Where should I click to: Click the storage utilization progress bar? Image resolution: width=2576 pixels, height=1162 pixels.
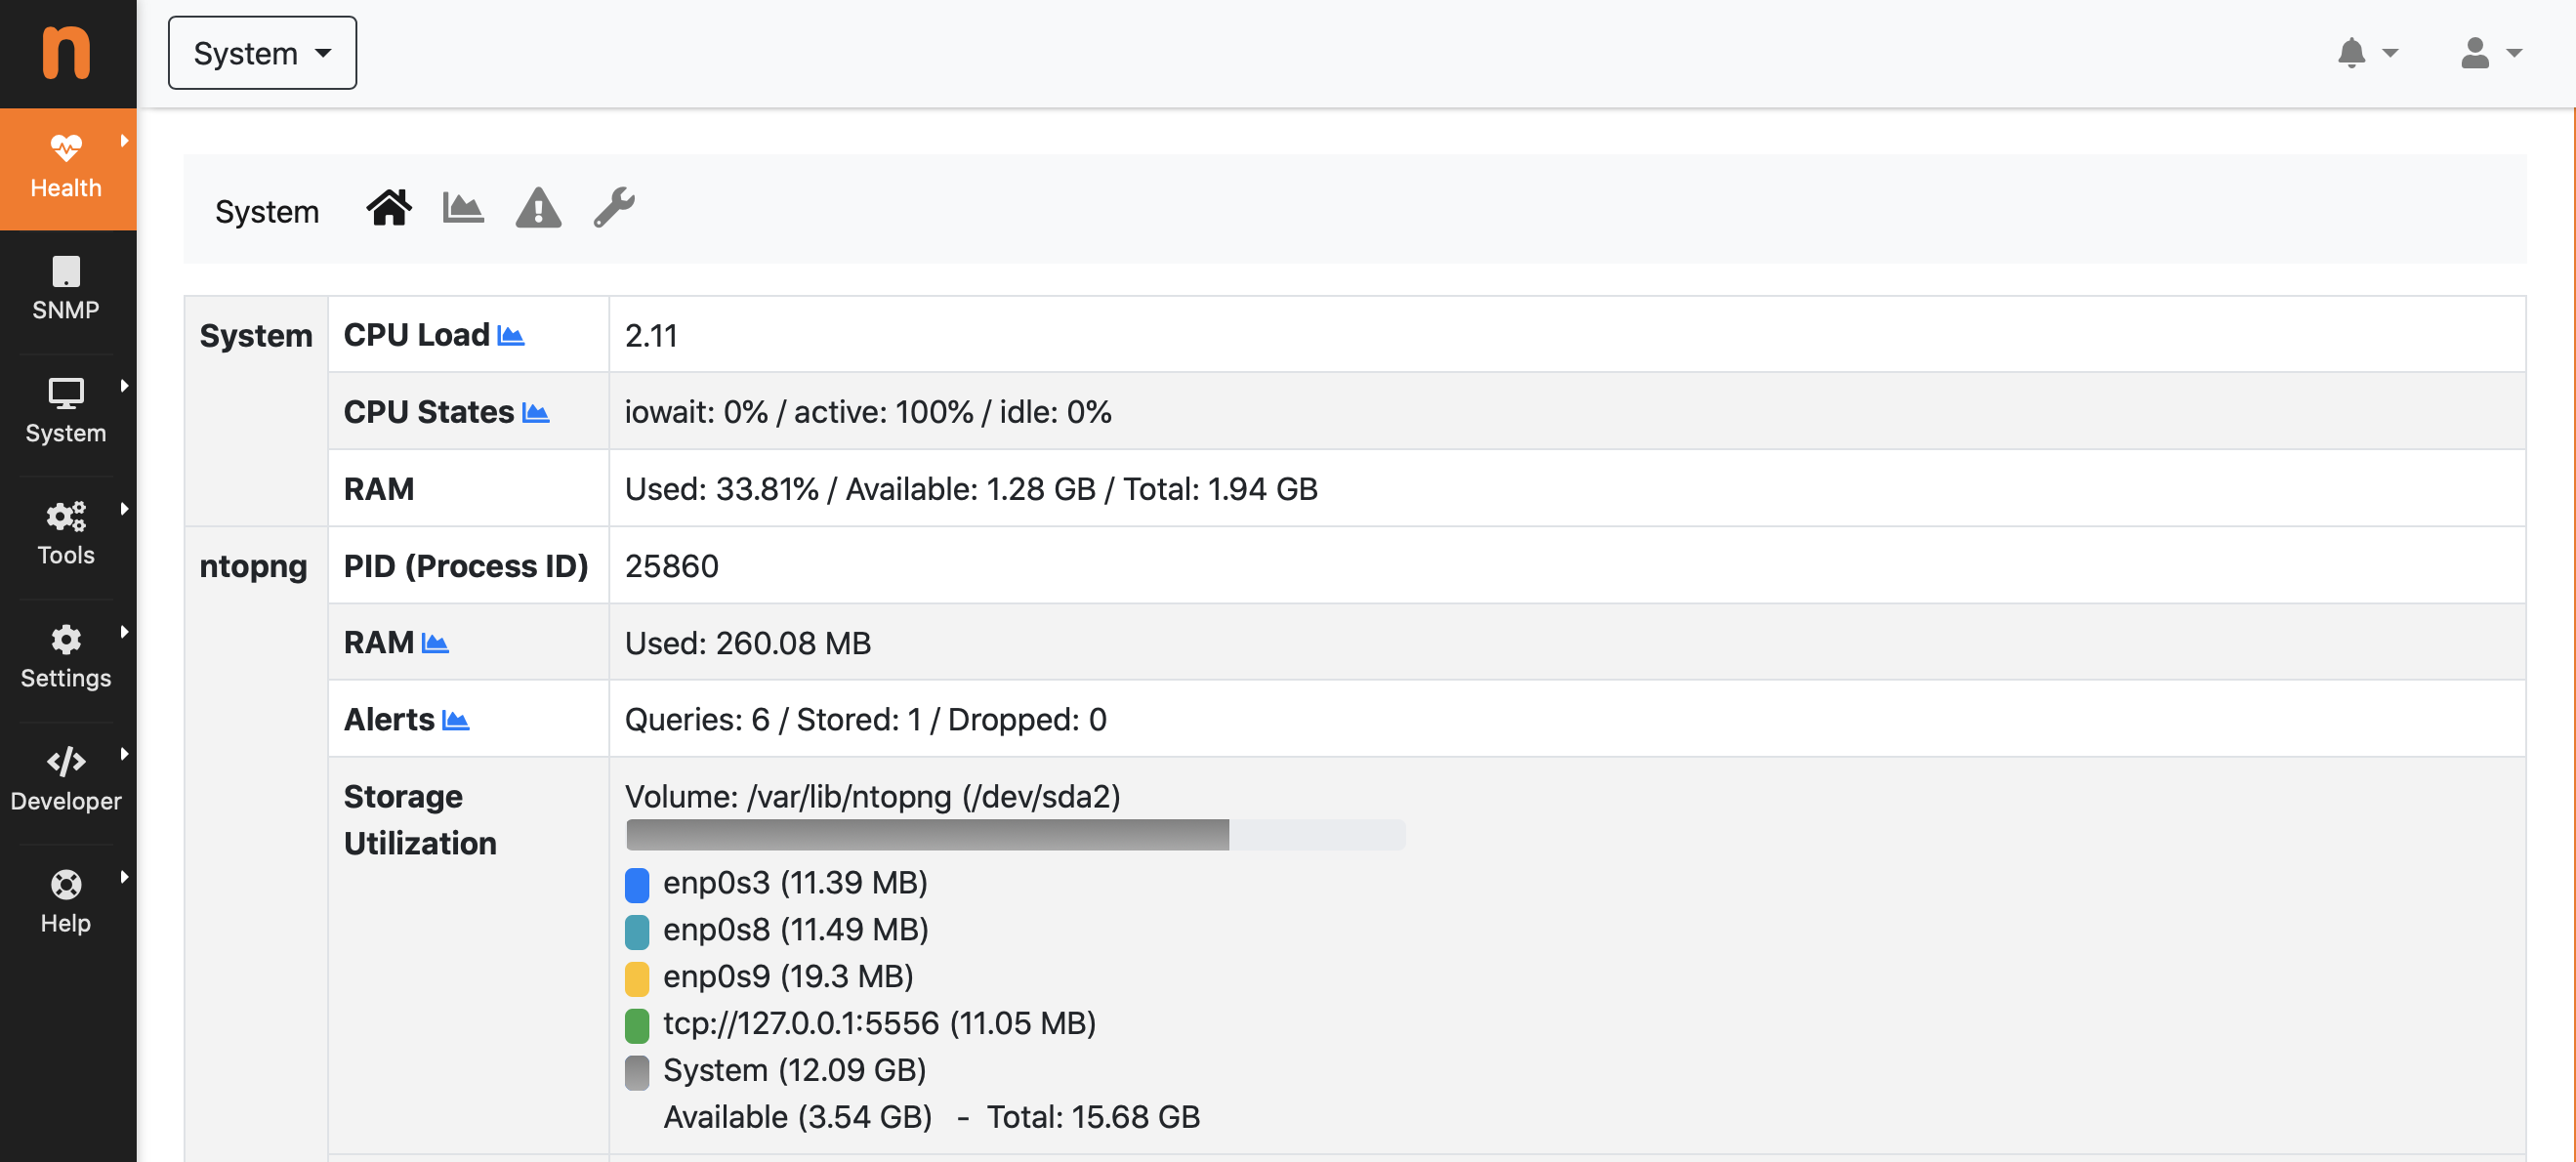(1015, 835)
